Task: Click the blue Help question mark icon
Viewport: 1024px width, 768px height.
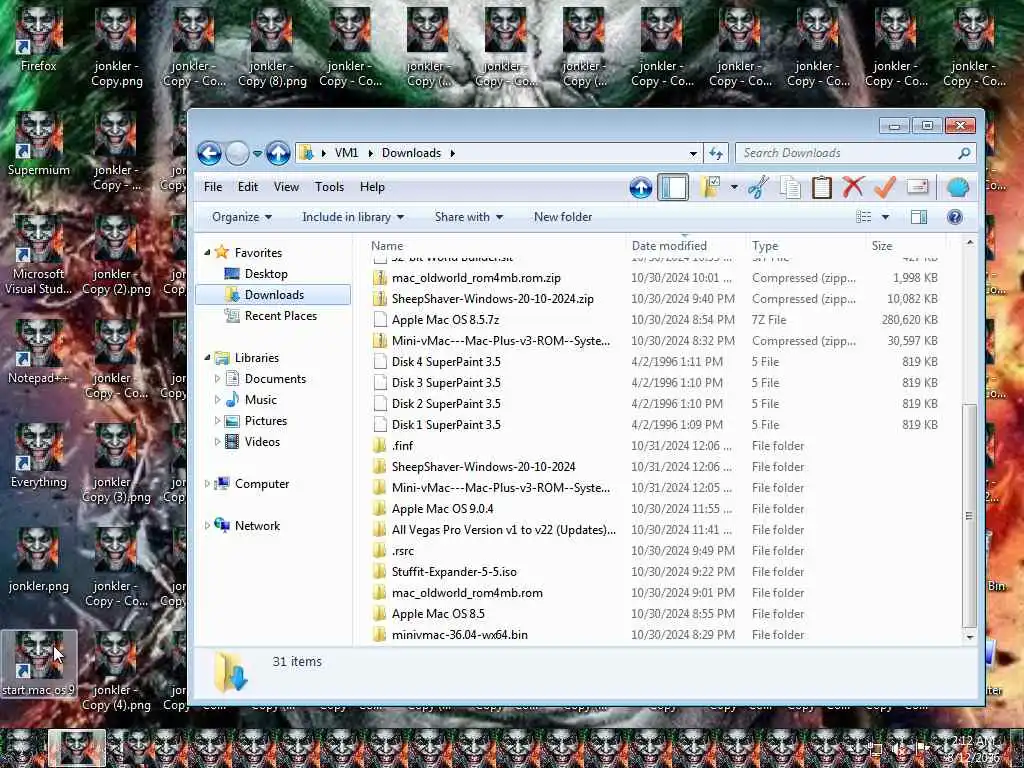Action: pos(954,217)
